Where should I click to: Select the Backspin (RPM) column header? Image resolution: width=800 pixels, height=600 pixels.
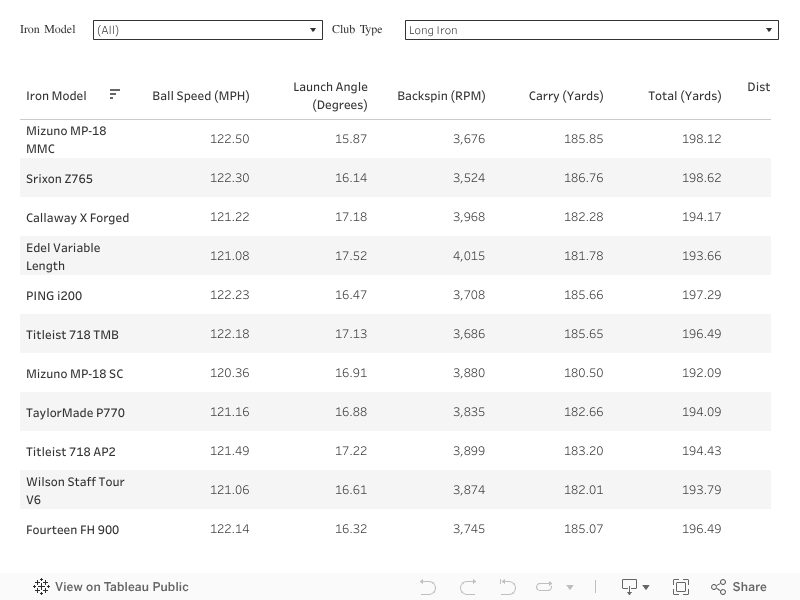pos(441,96)
